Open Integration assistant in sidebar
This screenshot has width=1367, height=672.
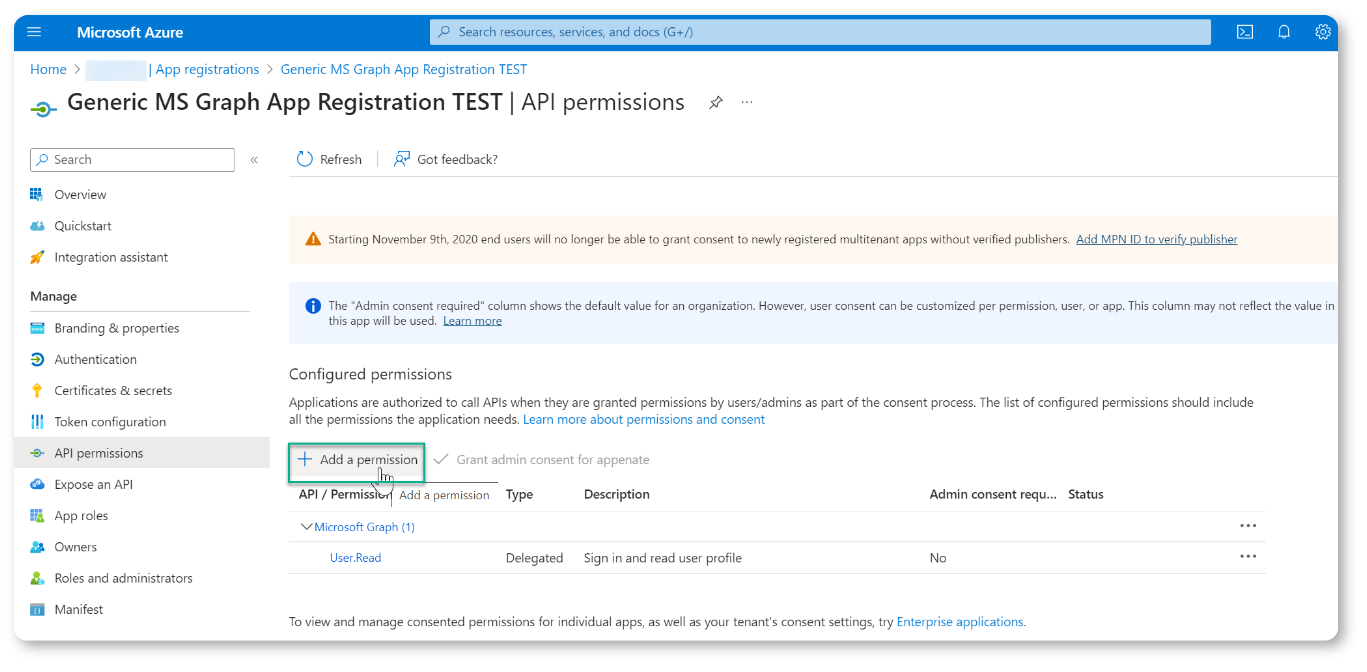[111, 257]
